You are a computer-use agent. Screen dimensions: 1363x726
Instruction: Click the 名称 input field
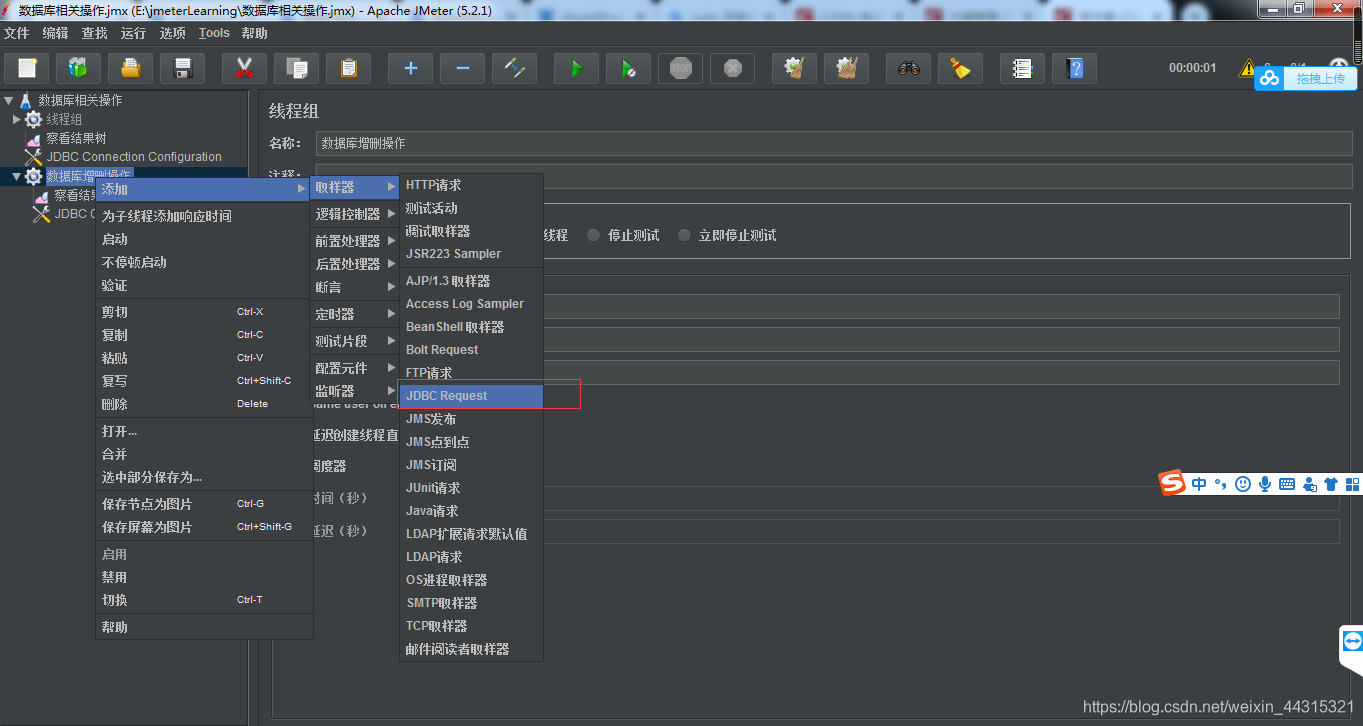(x=834, y=143)
